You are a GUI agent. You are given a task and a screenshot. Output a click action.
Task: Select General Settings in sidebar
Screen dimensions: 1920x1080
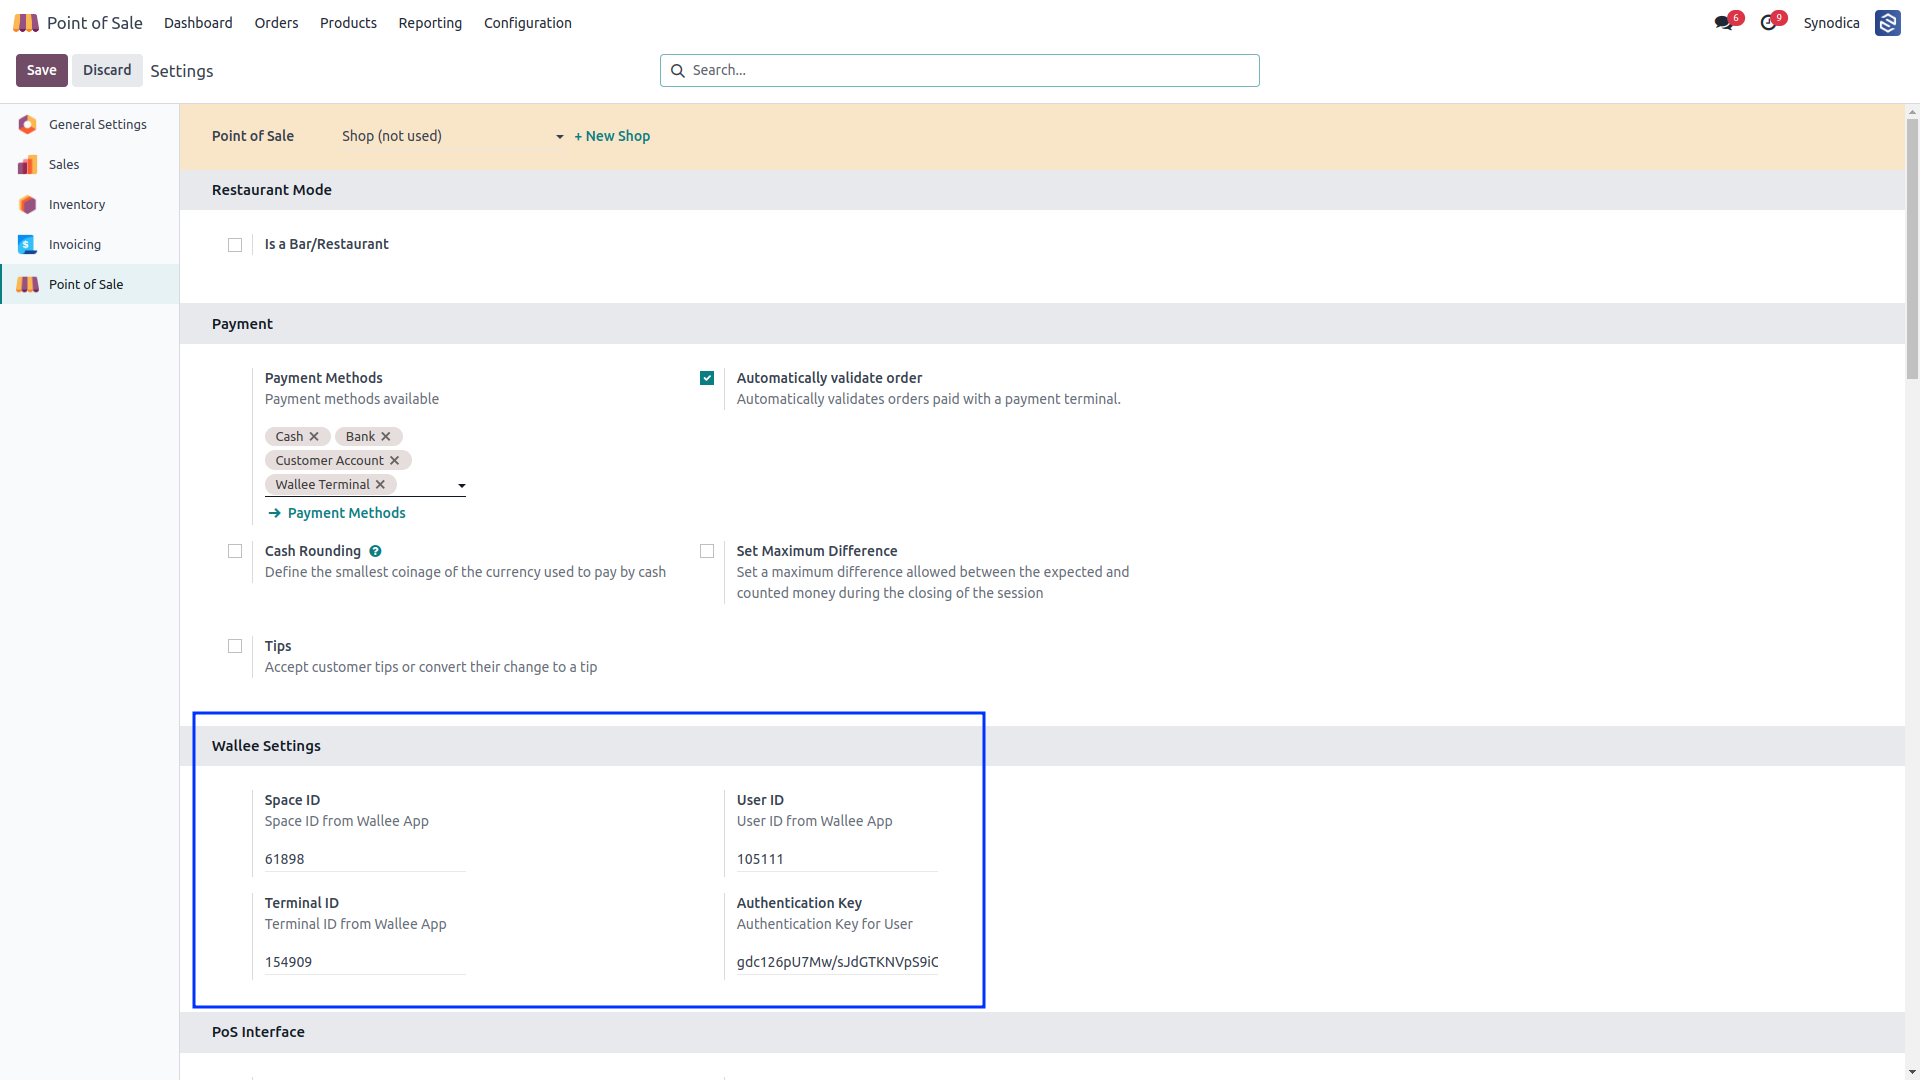(90, 124)
